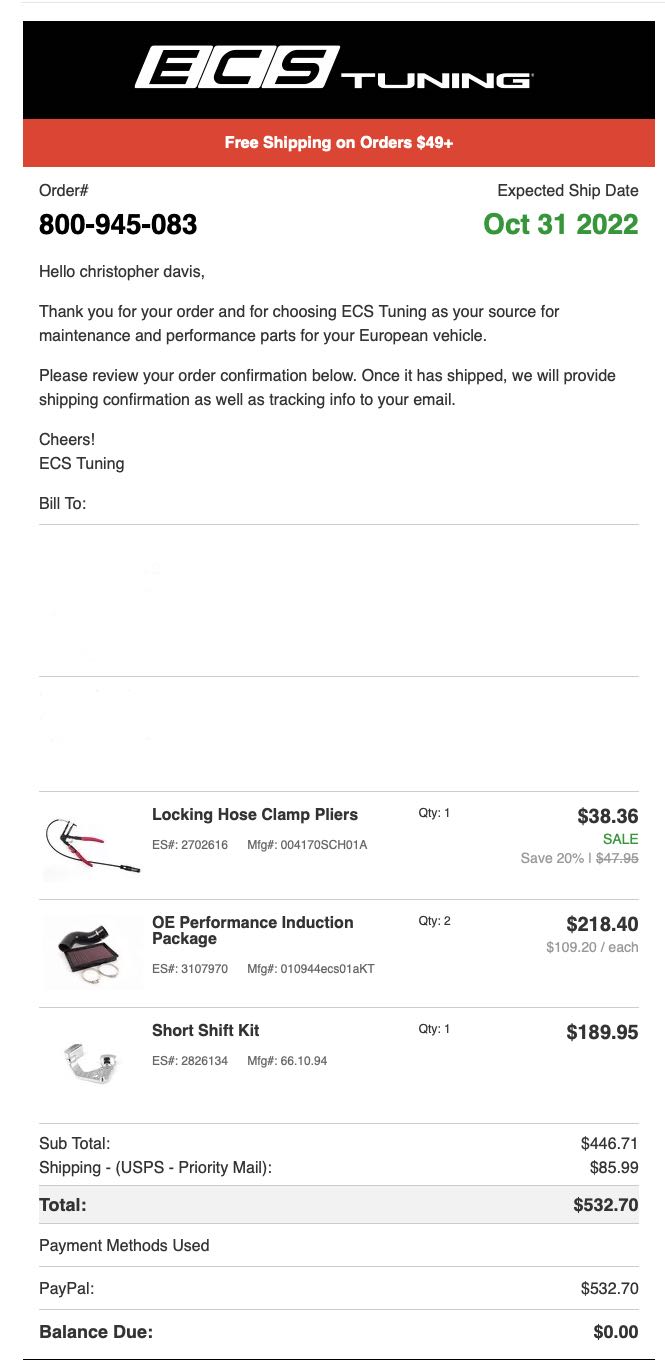Open the Short Shift Kit product image
Screen dimensions: 665x1361
[x=91, y=1061]
